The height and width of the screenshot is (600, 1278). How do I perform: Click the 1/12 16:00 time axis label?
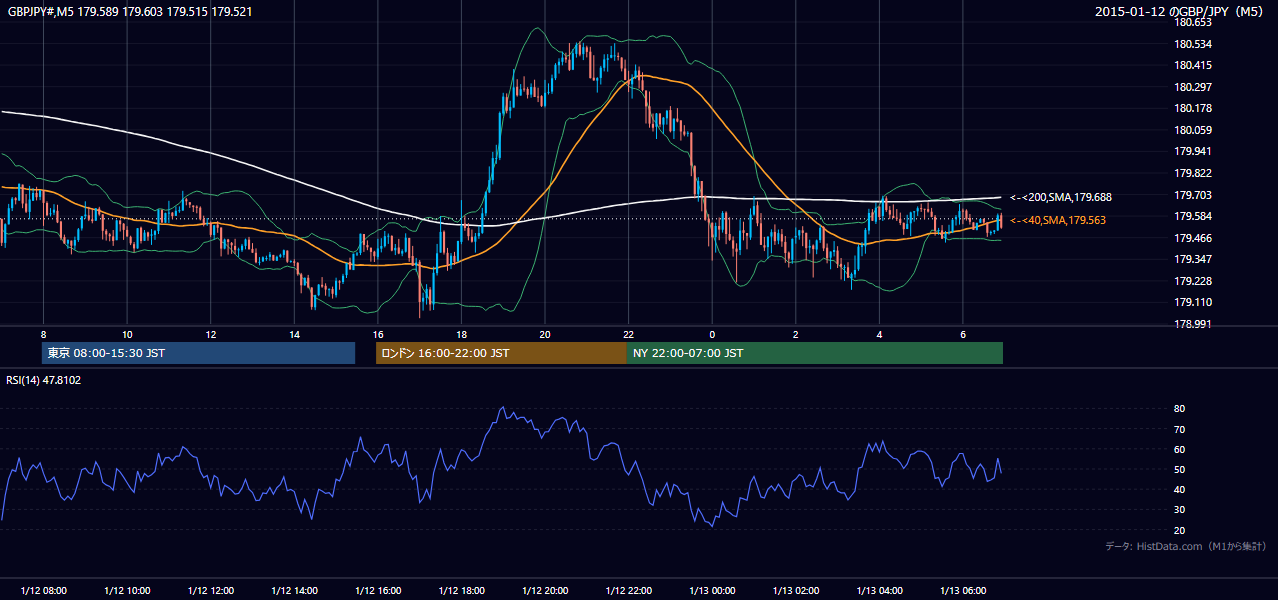(x=378, y=590)
